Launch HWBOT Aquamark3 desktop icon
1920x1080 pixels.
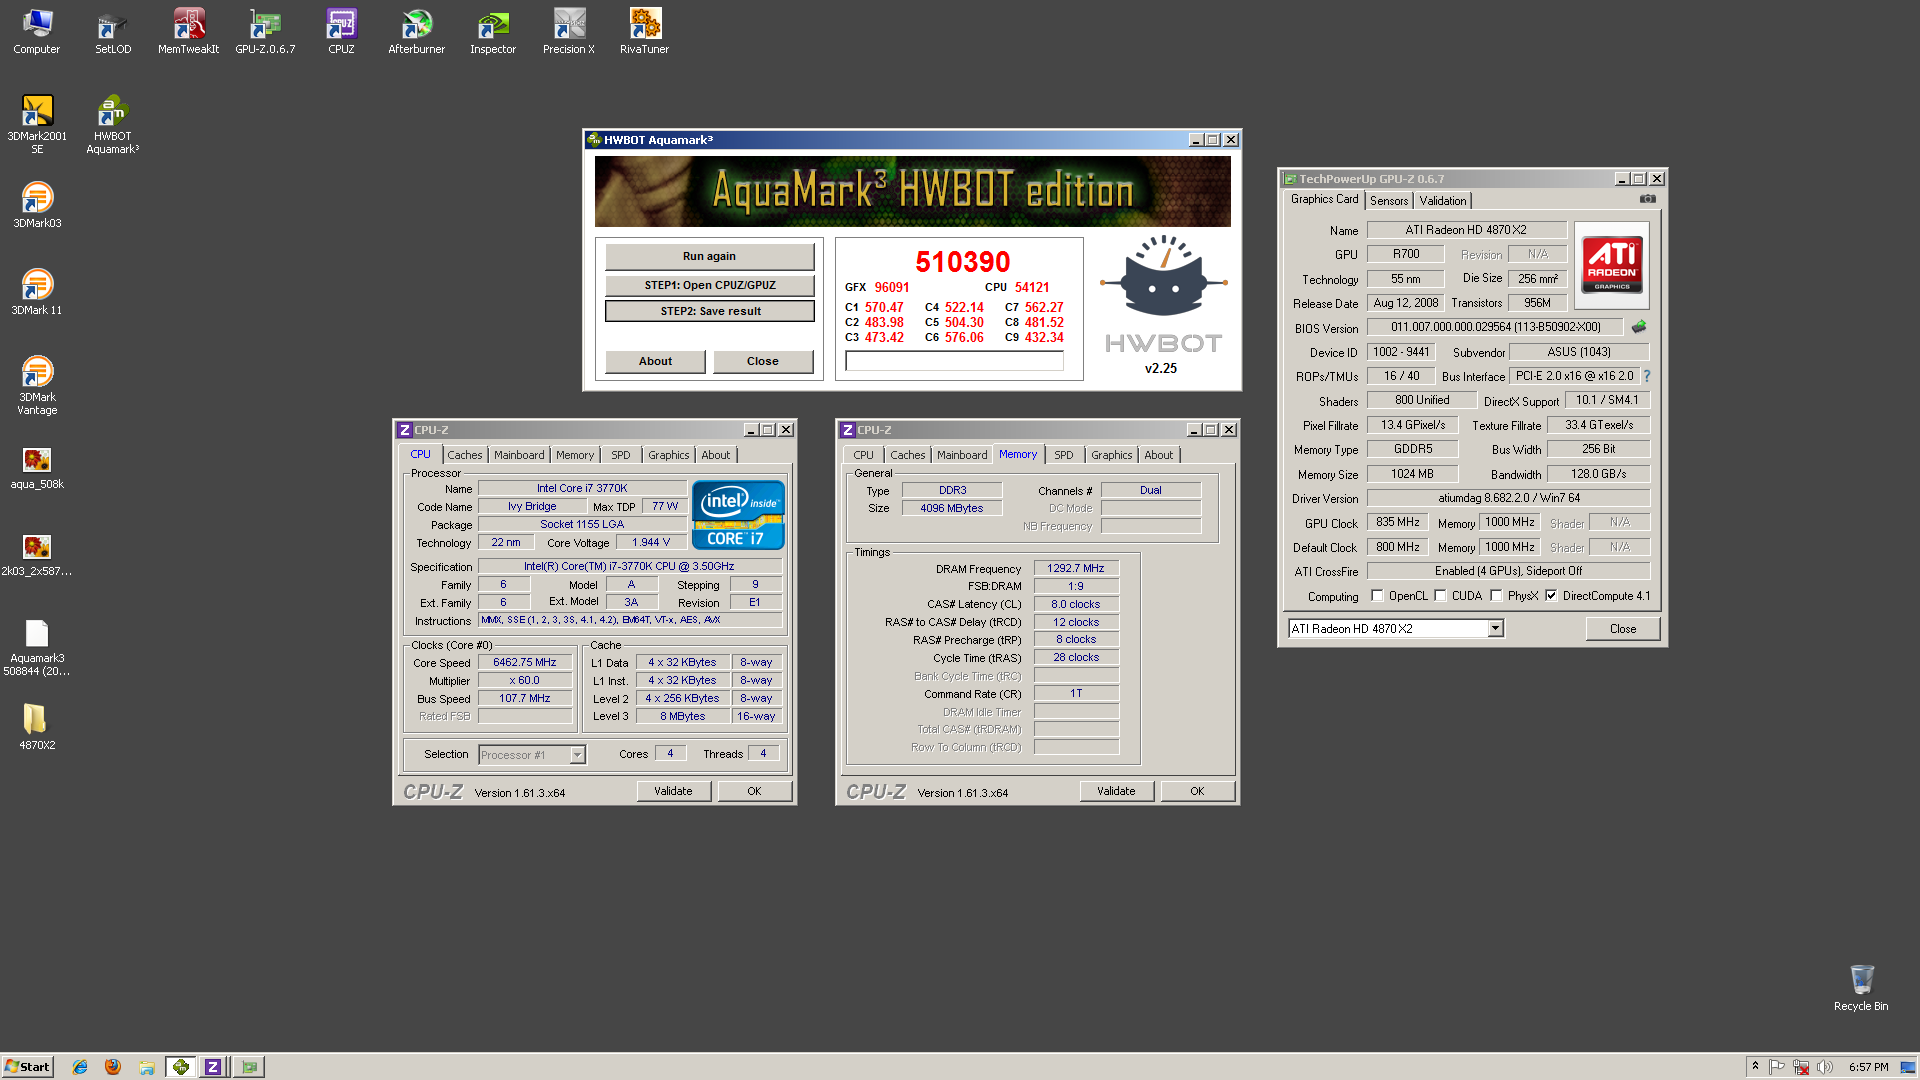pyautogui.click(x=113, y=124)
